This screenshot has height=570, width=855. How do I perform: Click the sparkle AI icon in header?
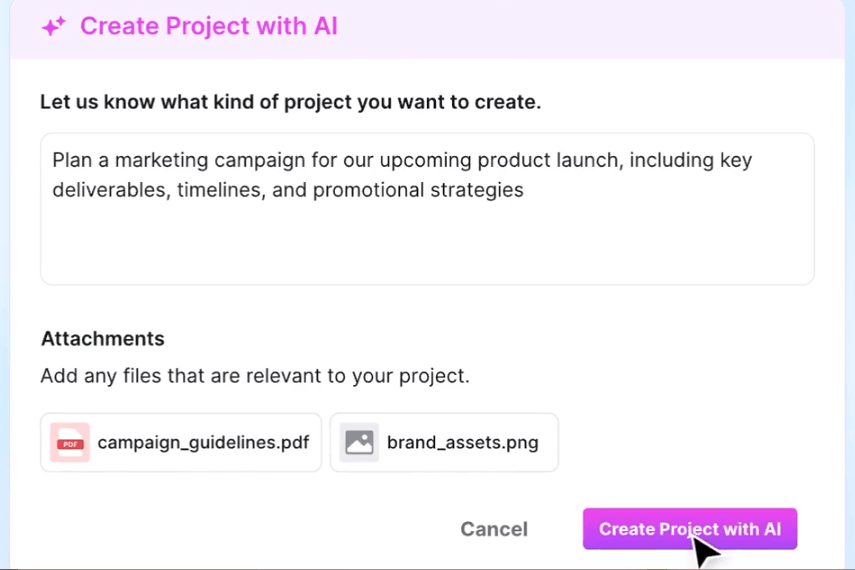(x=54, y=26)
